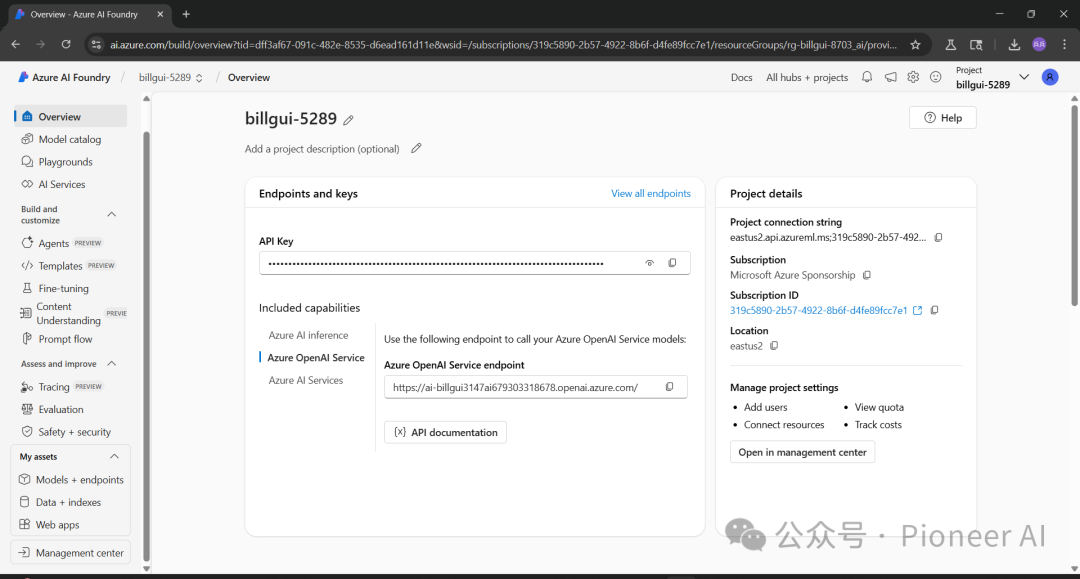Collapse the My assets section
The width and height of the screenshot is (1080, 579).
114,456
